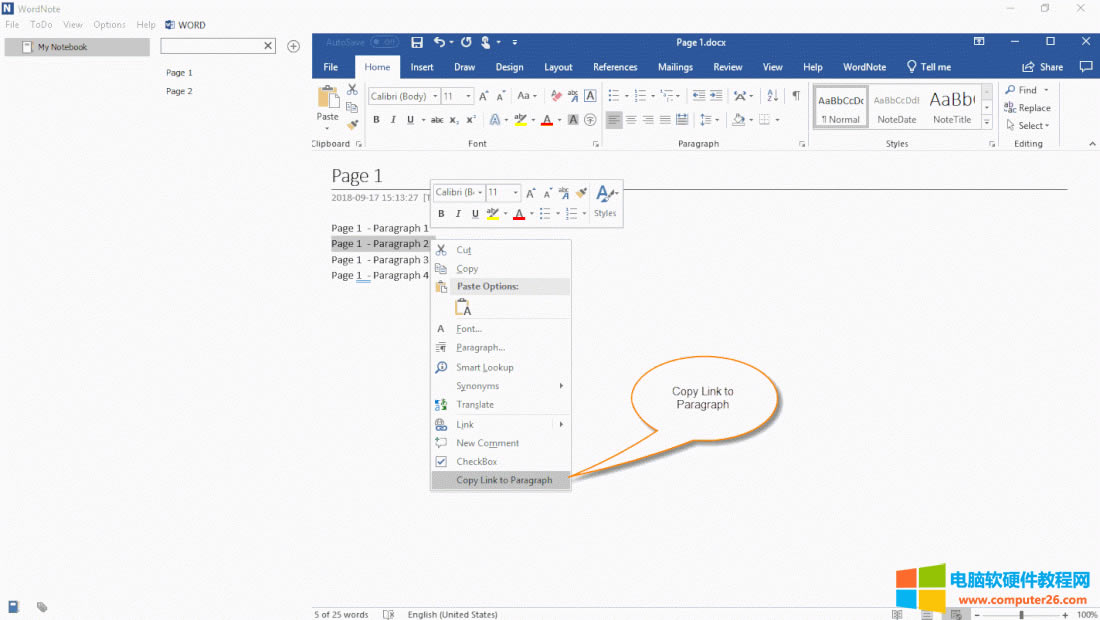Click the Replace button in Editing group

pyautogui.click(x=1028, y=108)
